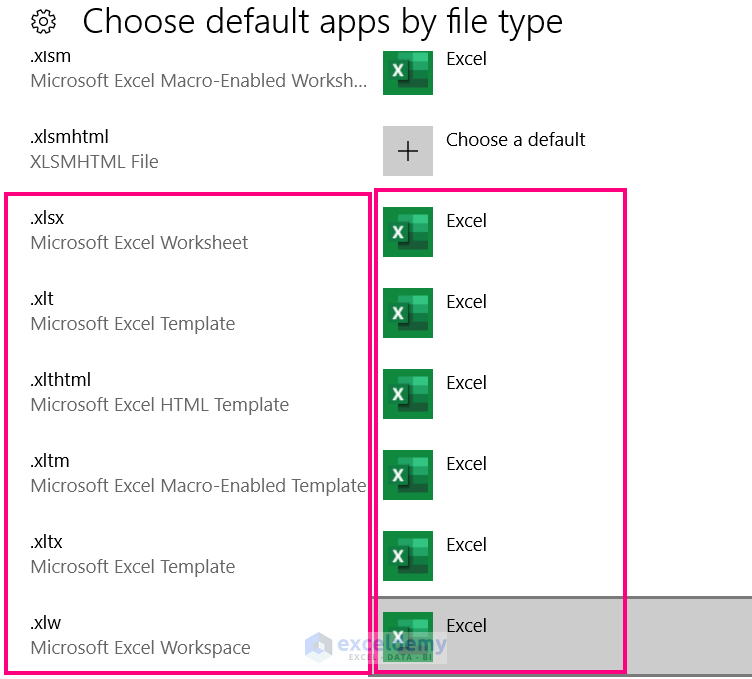This screenshot has width=752, height=679.
Task: Click the Excel label for .xlsm
Action: (466, 59)
